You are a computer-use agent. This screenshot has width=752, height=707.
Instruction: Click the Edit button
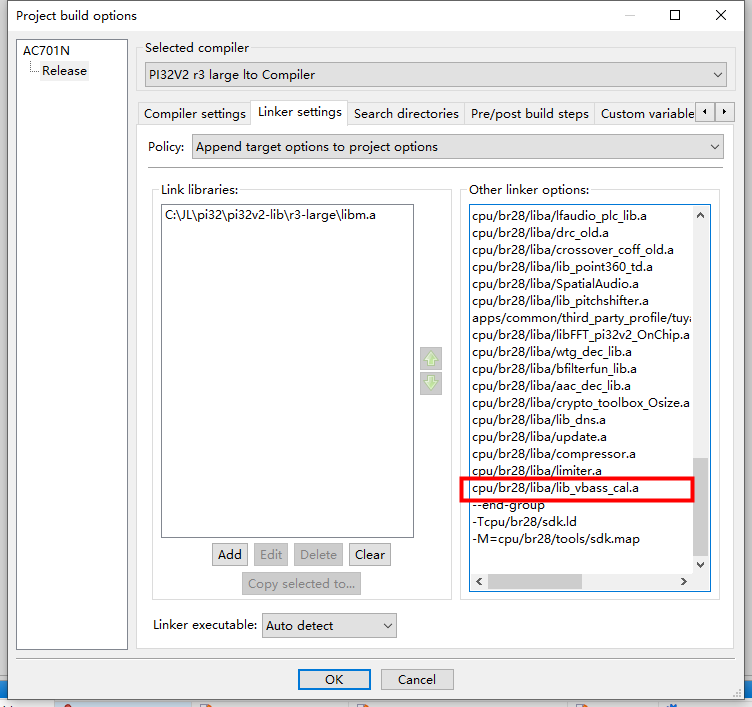point(271,554)
